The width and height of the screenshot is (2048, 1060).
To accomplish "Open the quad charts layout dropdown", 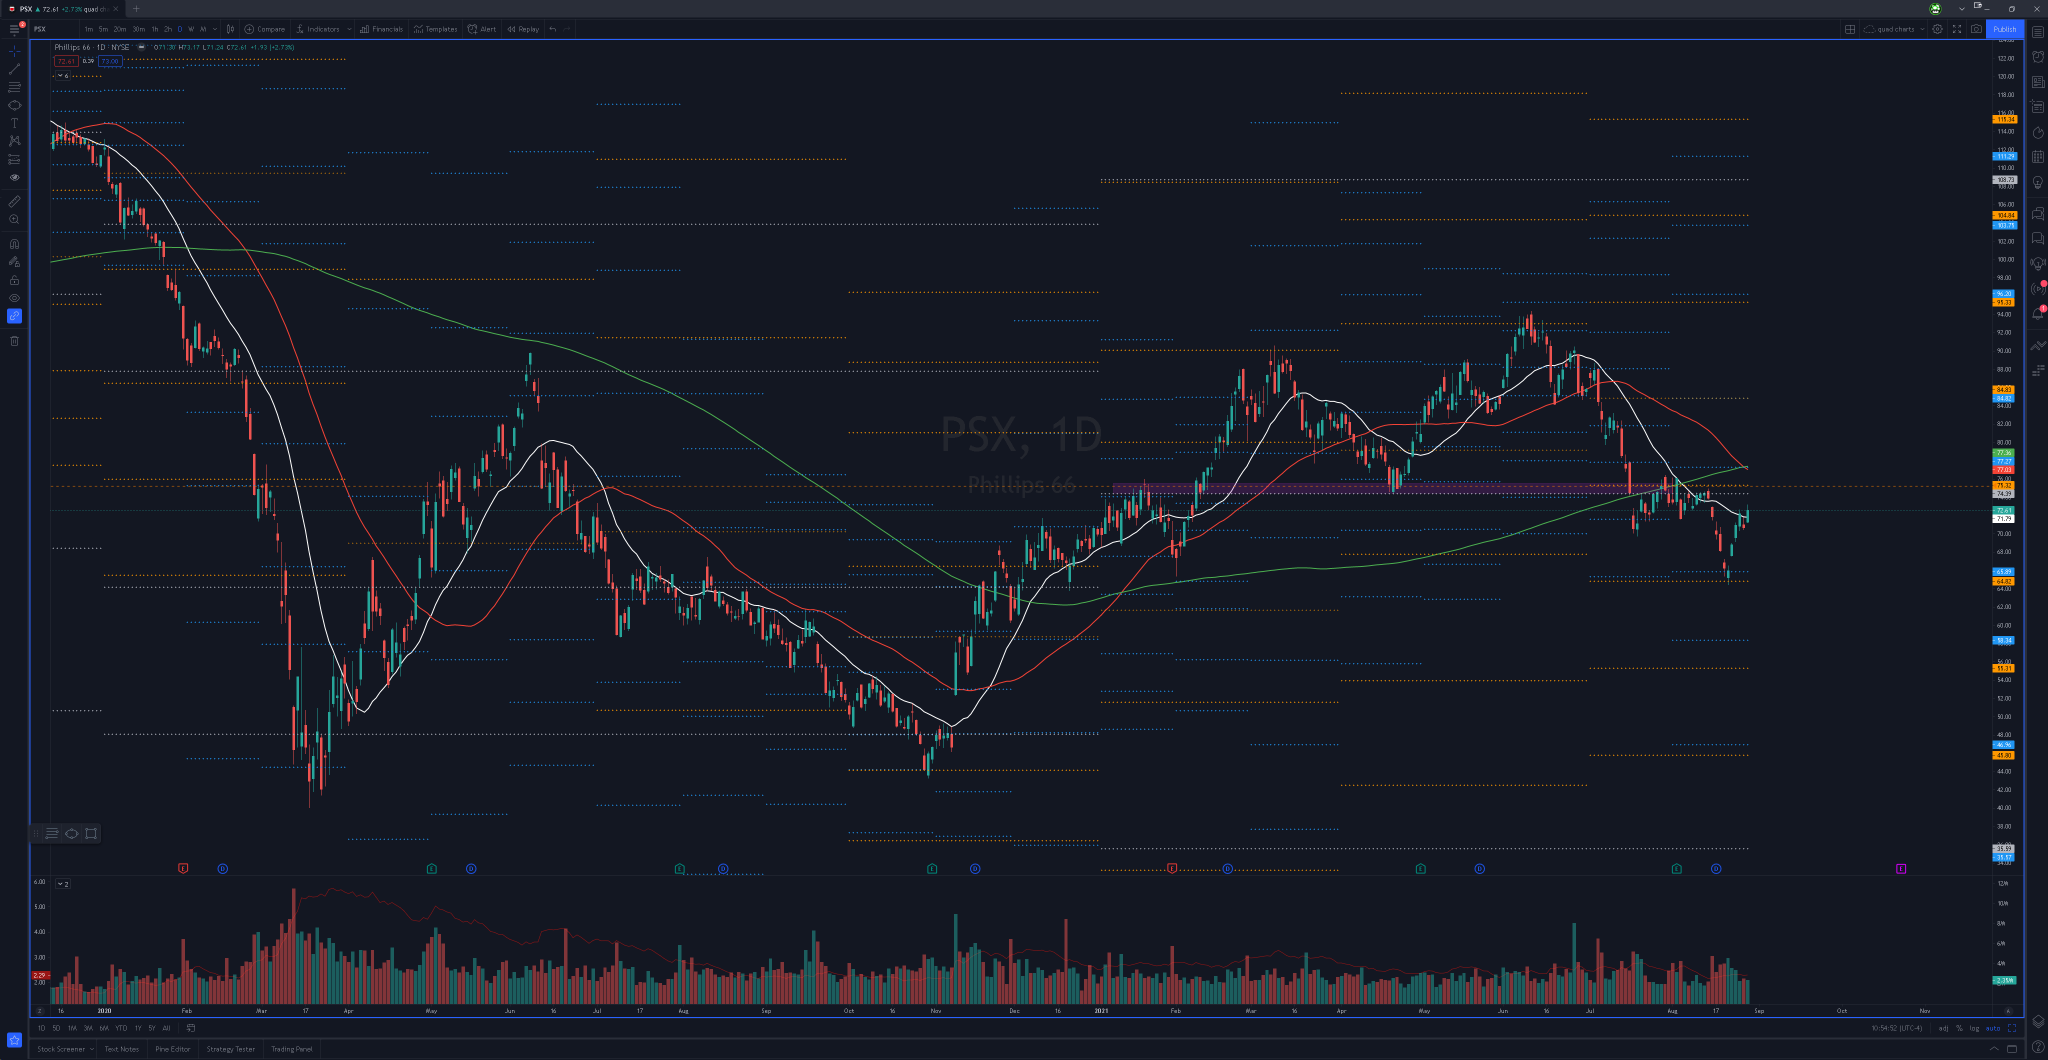I will coord(1895,29).
